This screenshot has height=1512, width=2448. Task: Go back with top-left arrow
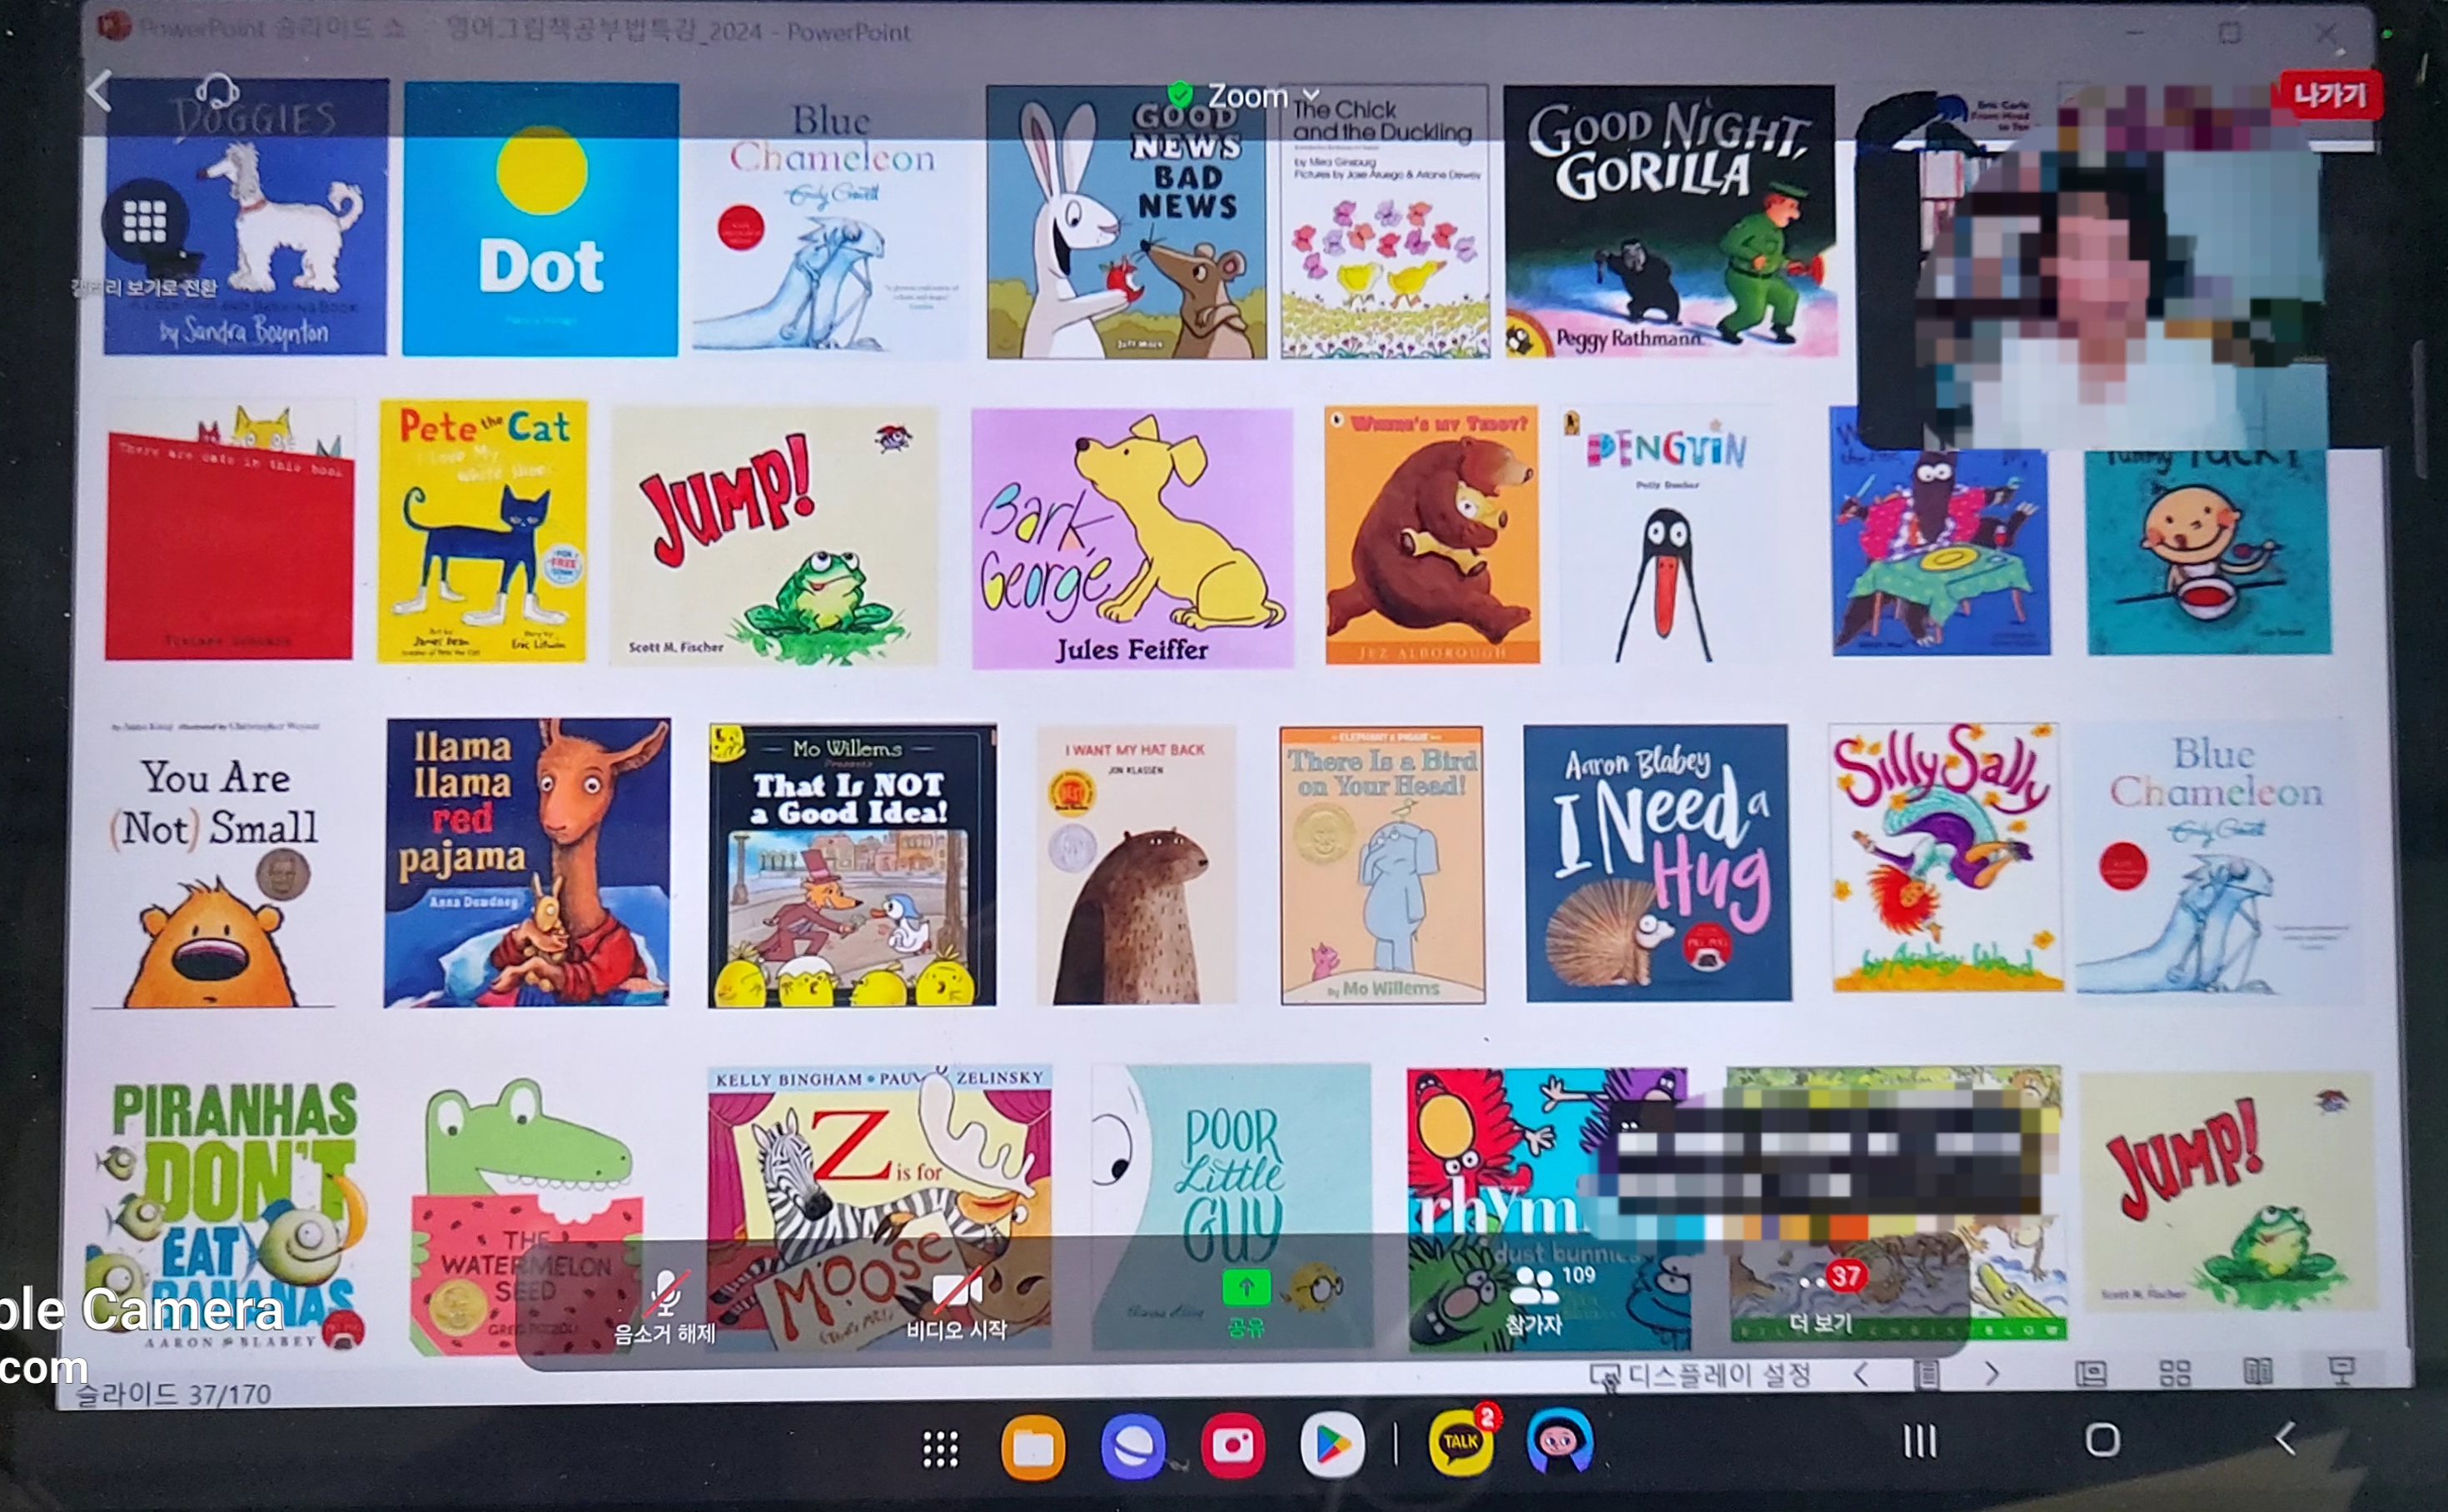[99, 92]
